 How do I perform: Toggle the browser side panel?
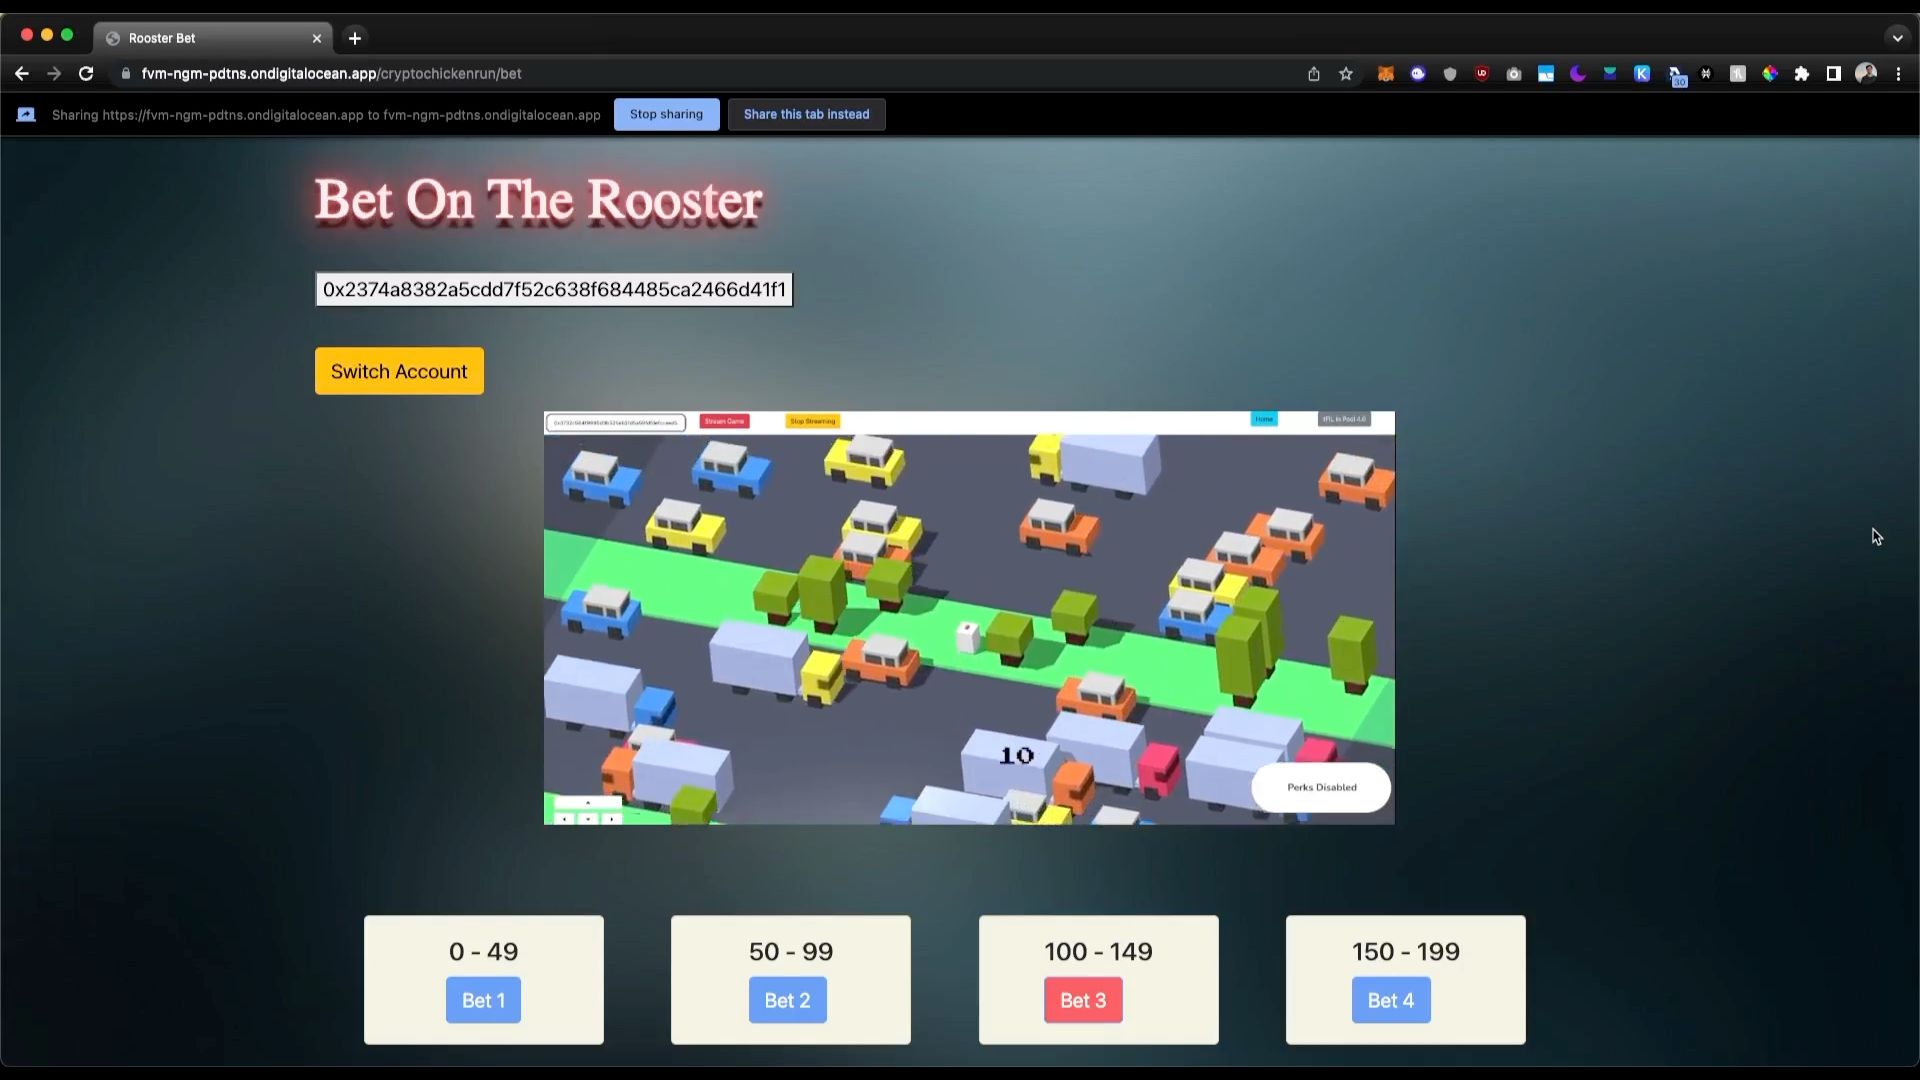(x=1834, y=74)
